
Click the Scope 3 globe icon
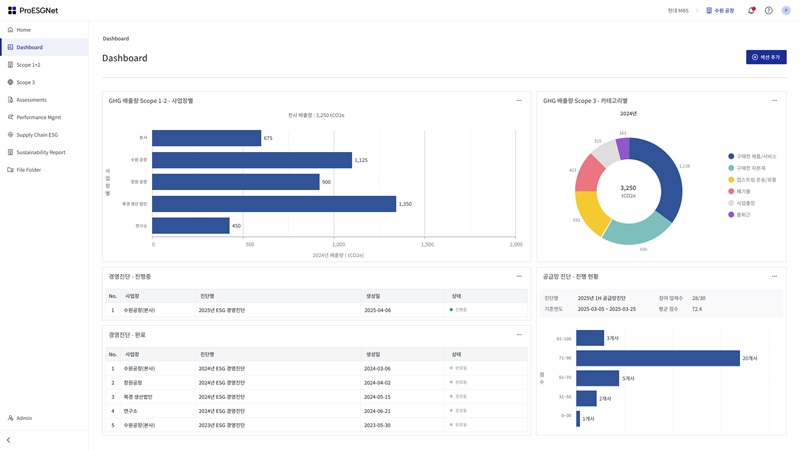click(10, 82)
